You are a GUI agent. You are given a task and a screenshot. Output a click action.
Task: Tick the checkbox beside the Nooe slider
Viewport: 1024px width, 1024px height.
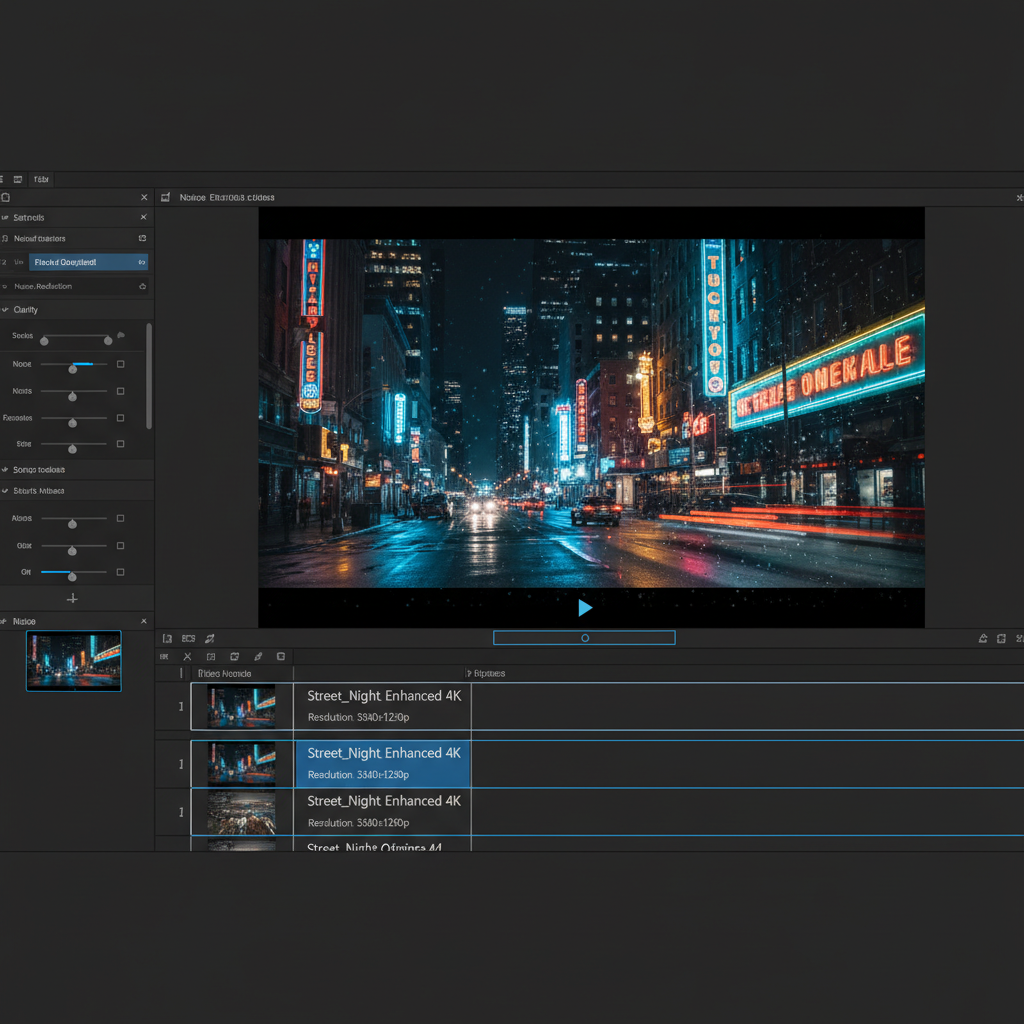point(120,364)
